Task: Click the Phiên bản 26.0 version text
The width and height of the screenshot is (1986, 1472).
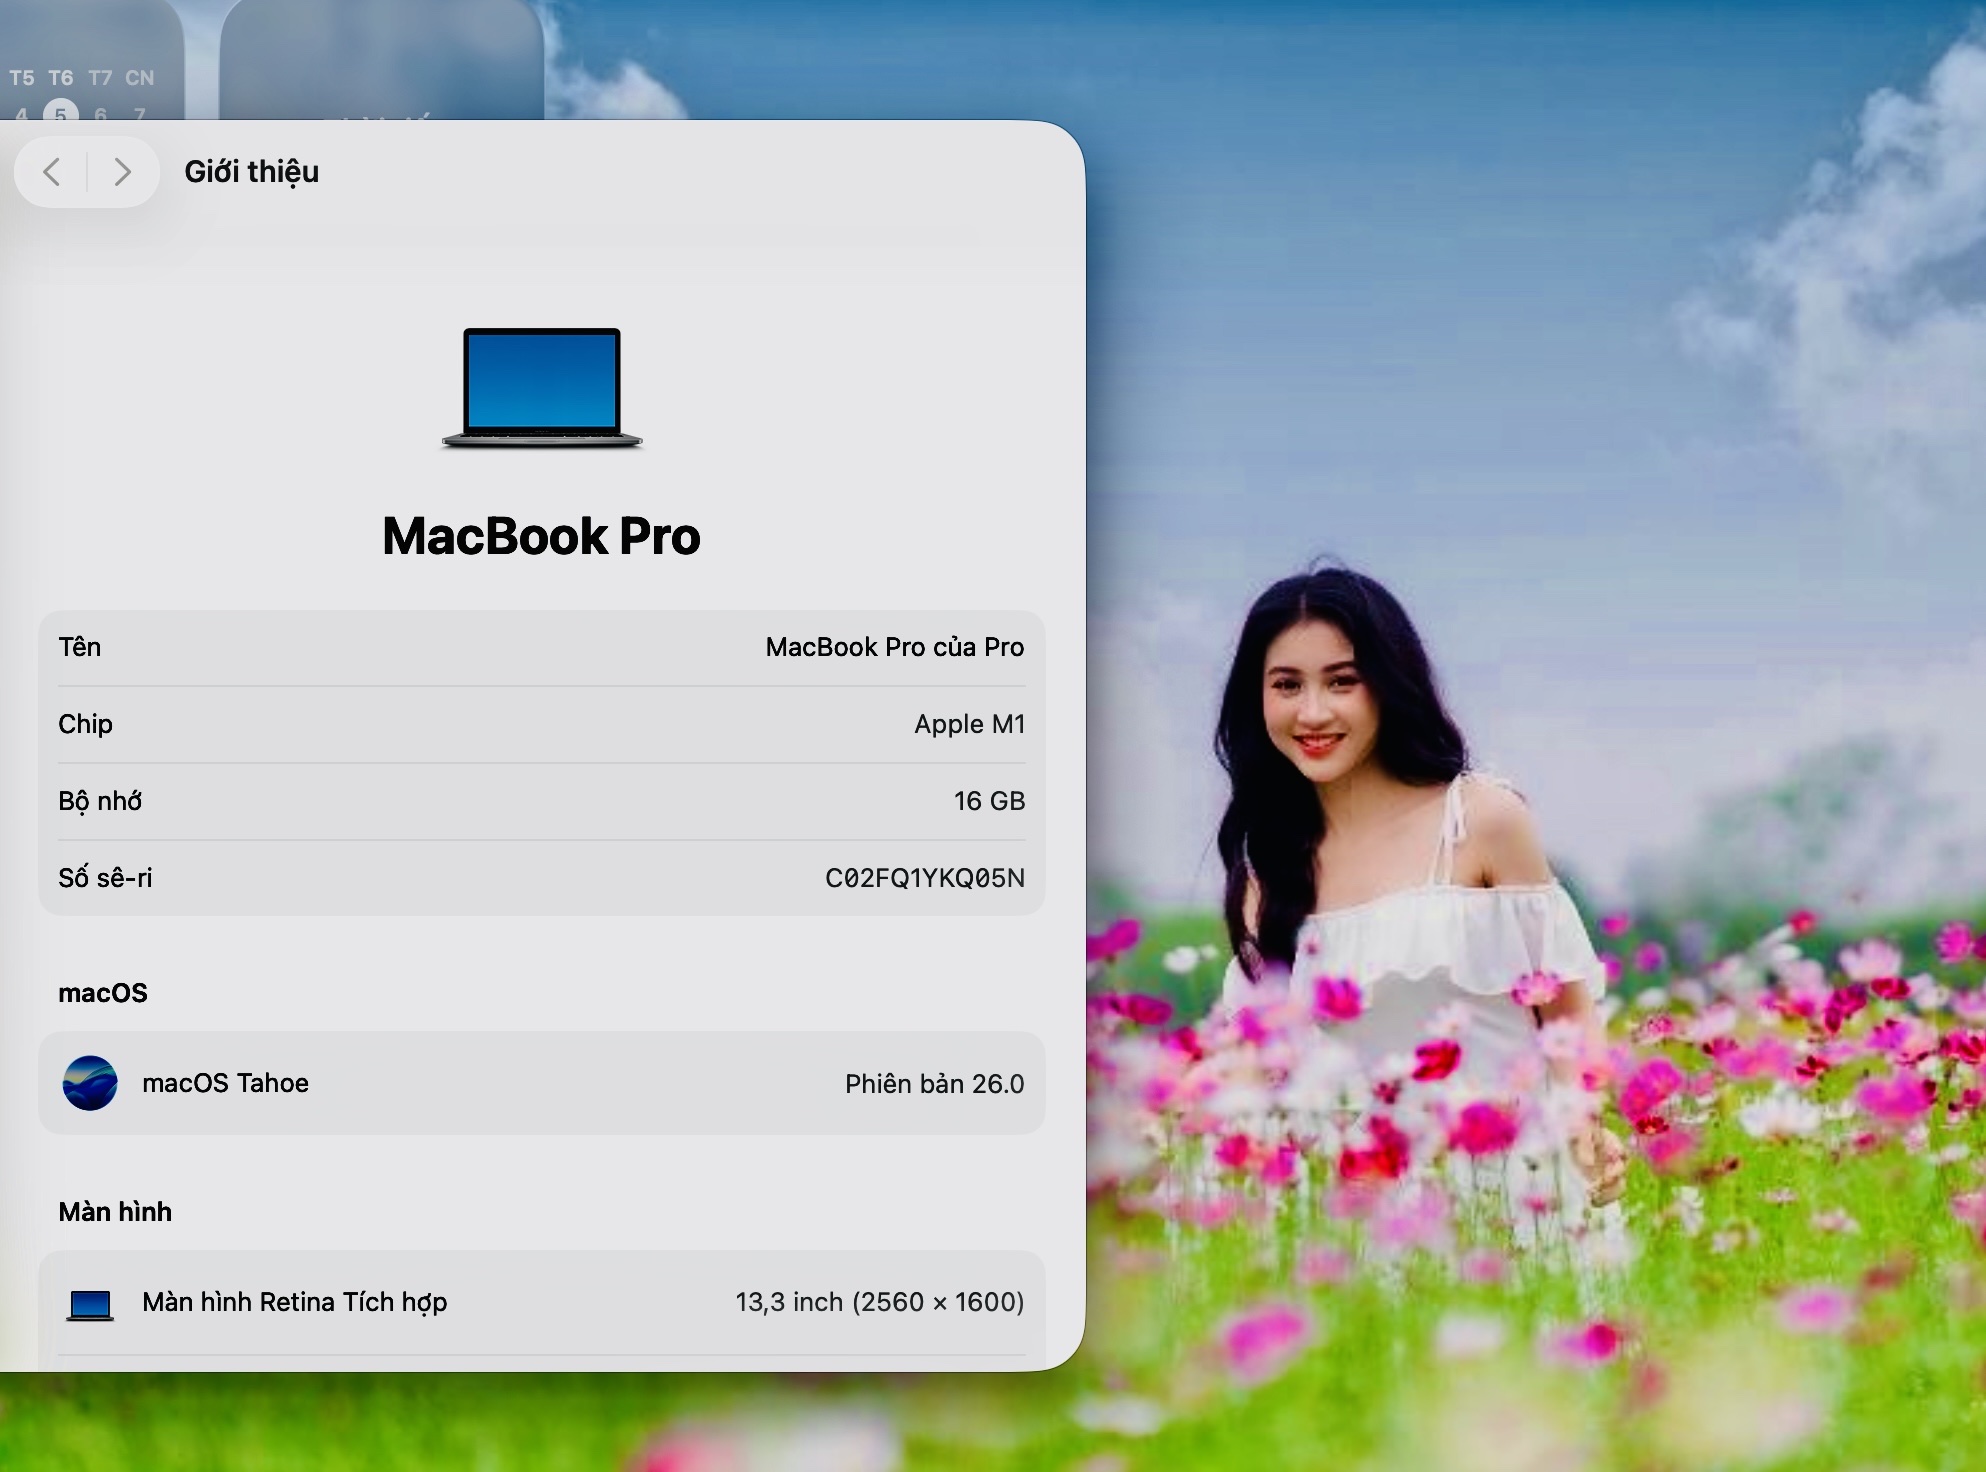Action: point(934,1084)
